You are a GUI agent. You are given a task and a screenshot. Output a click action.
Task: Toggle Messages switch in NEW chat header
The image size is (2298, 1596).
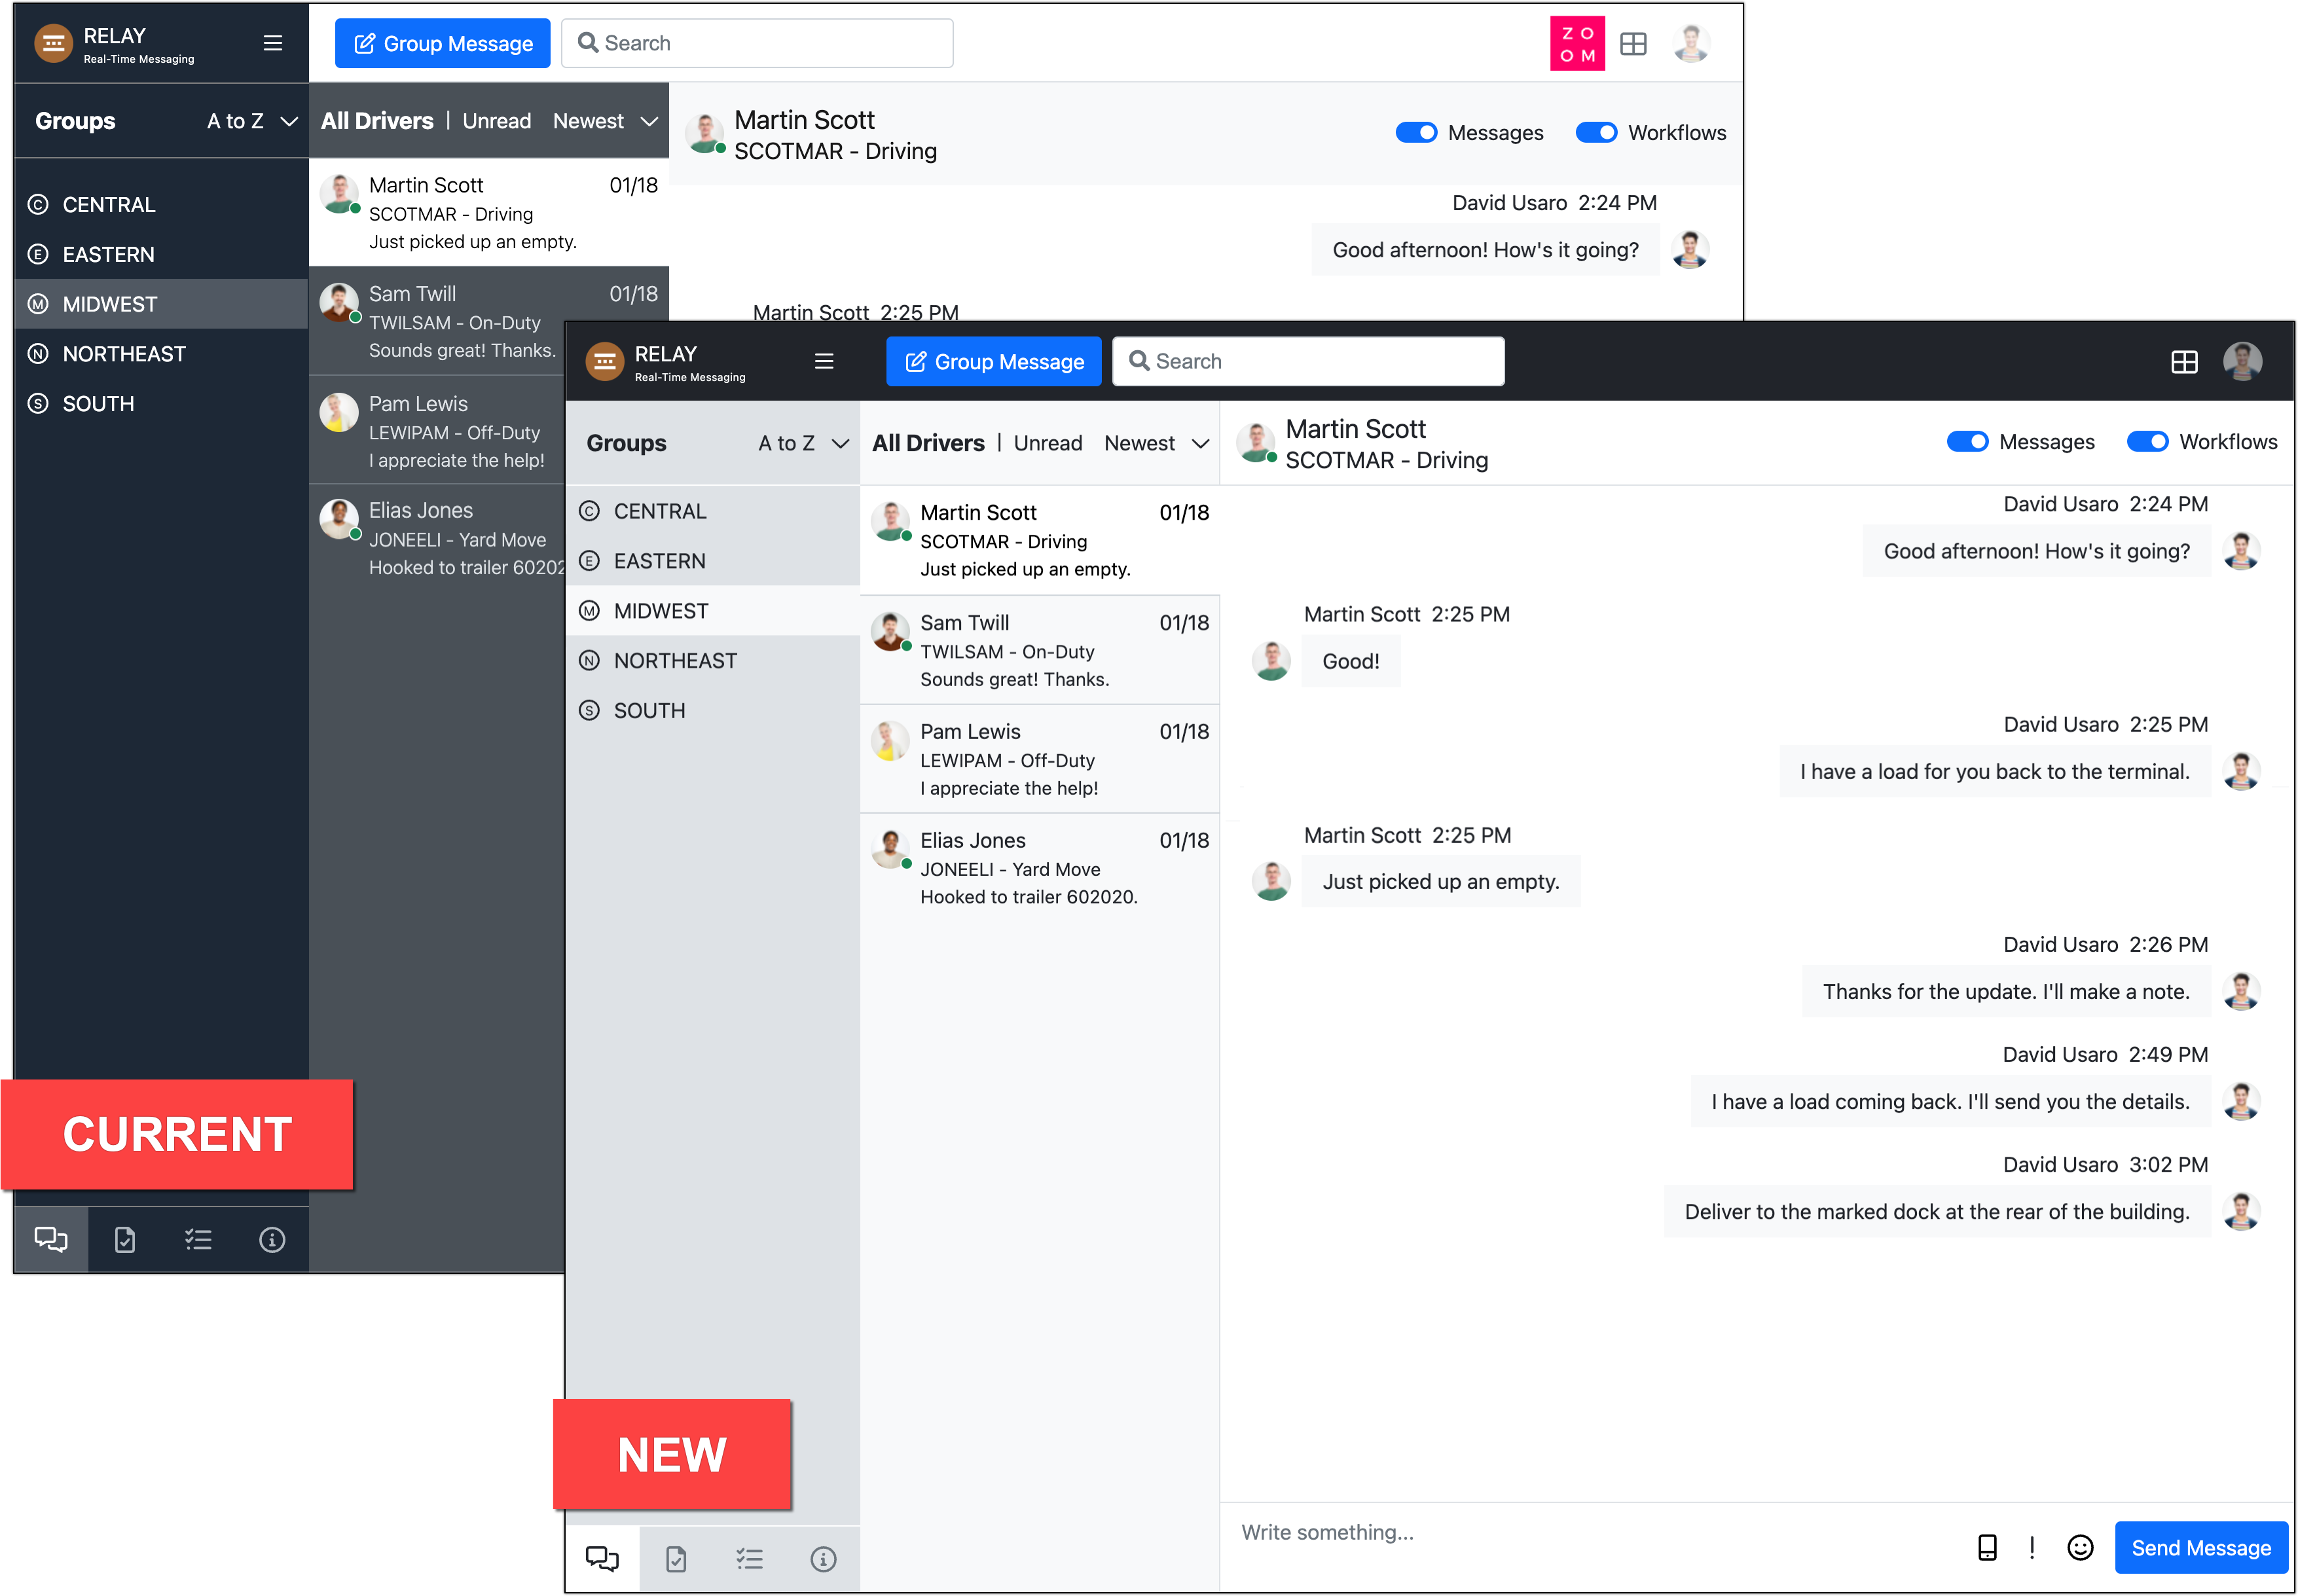[1967, 442]
